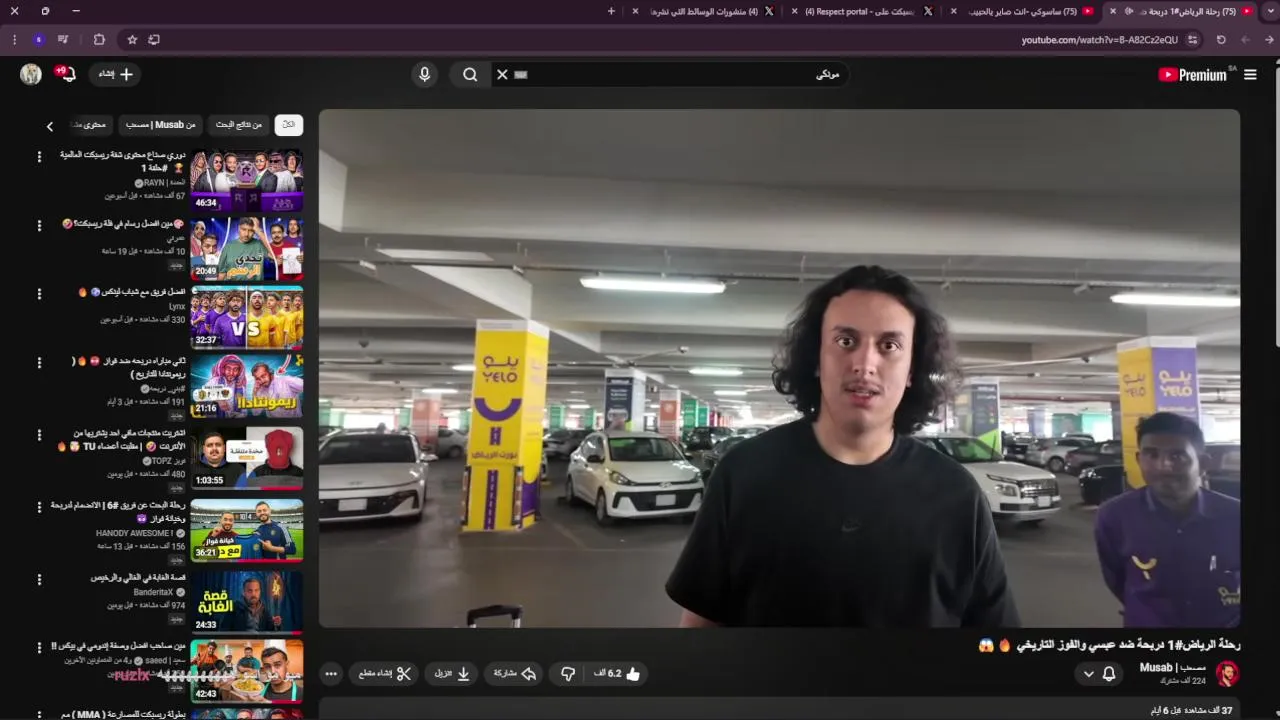Image resolution: width=1280 pixels, height=720 pixels.
Task: Select the 'من Musab | مصعب' filter chip
Action: point(160,125)
